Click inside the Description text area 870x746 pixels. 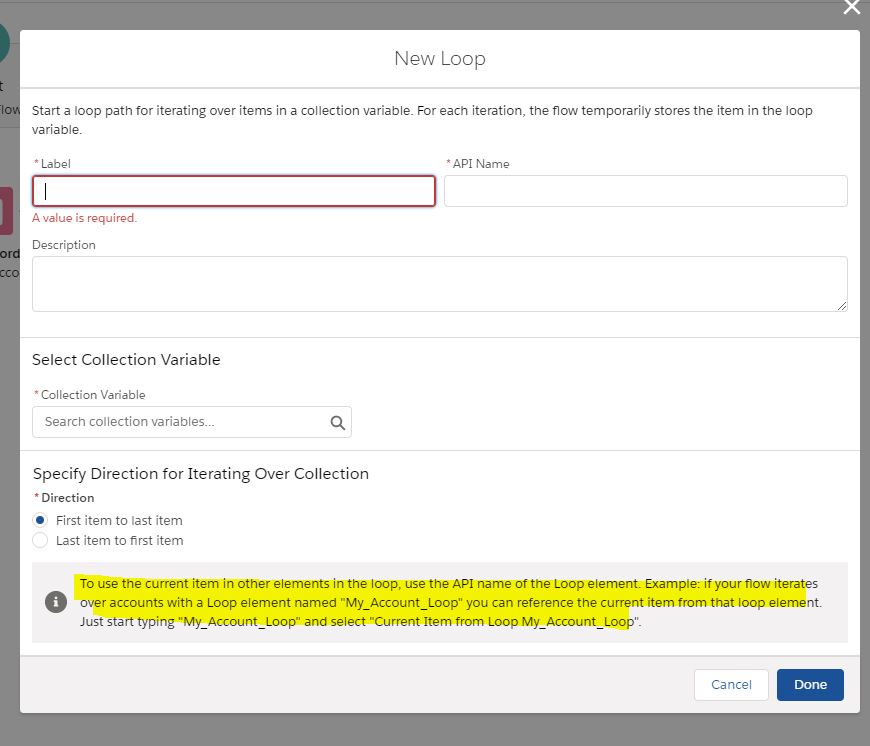(439, 283)
